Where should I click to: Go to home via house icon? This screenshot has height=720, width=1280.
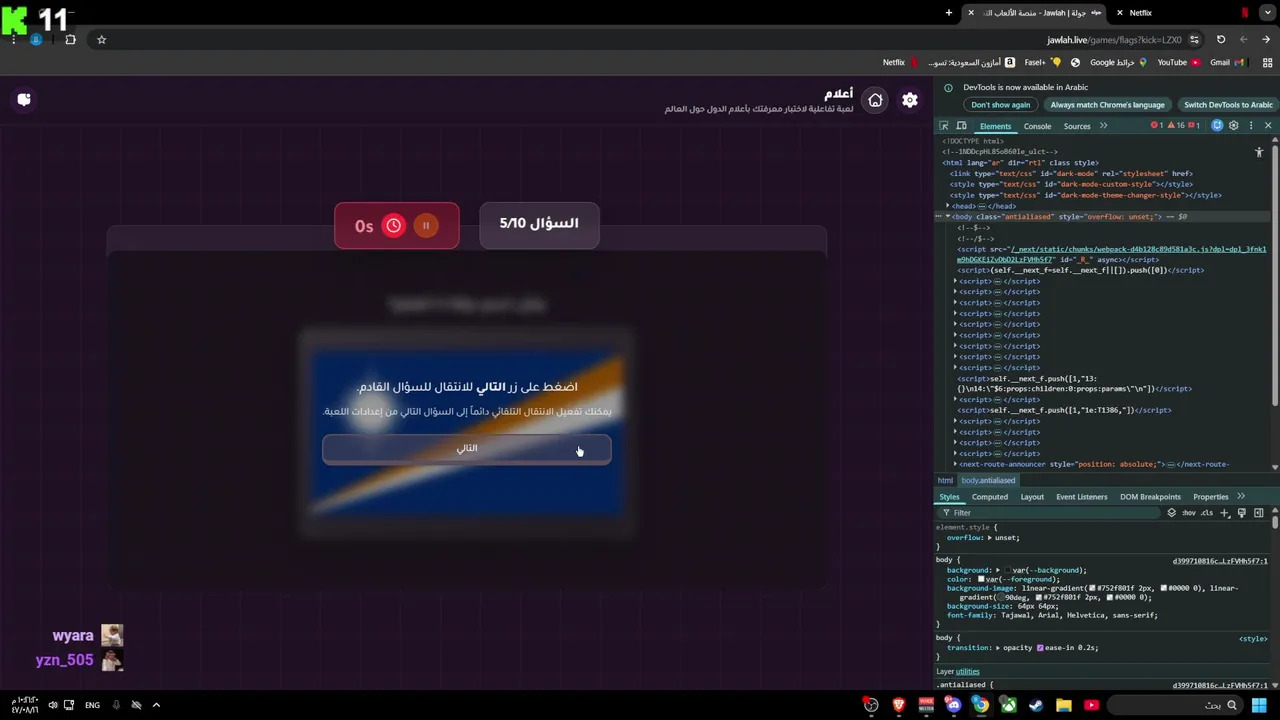click(x=876, y=100)
